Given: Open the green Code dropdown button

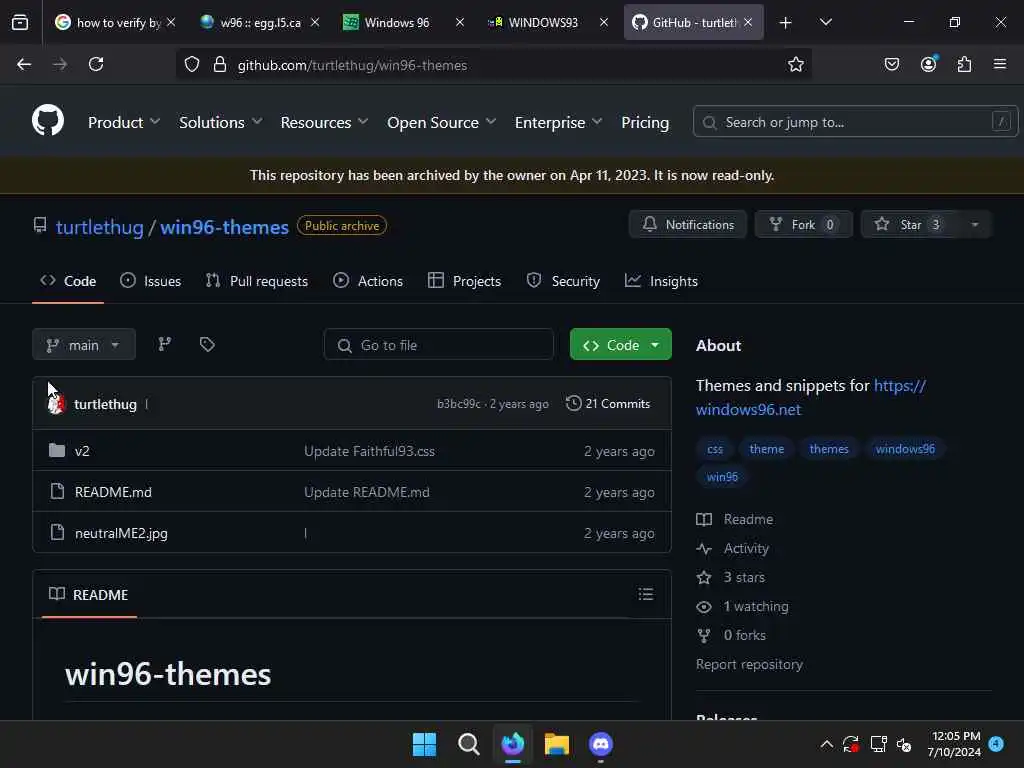Looking at the screenshot, I should [x=620, y=344].
